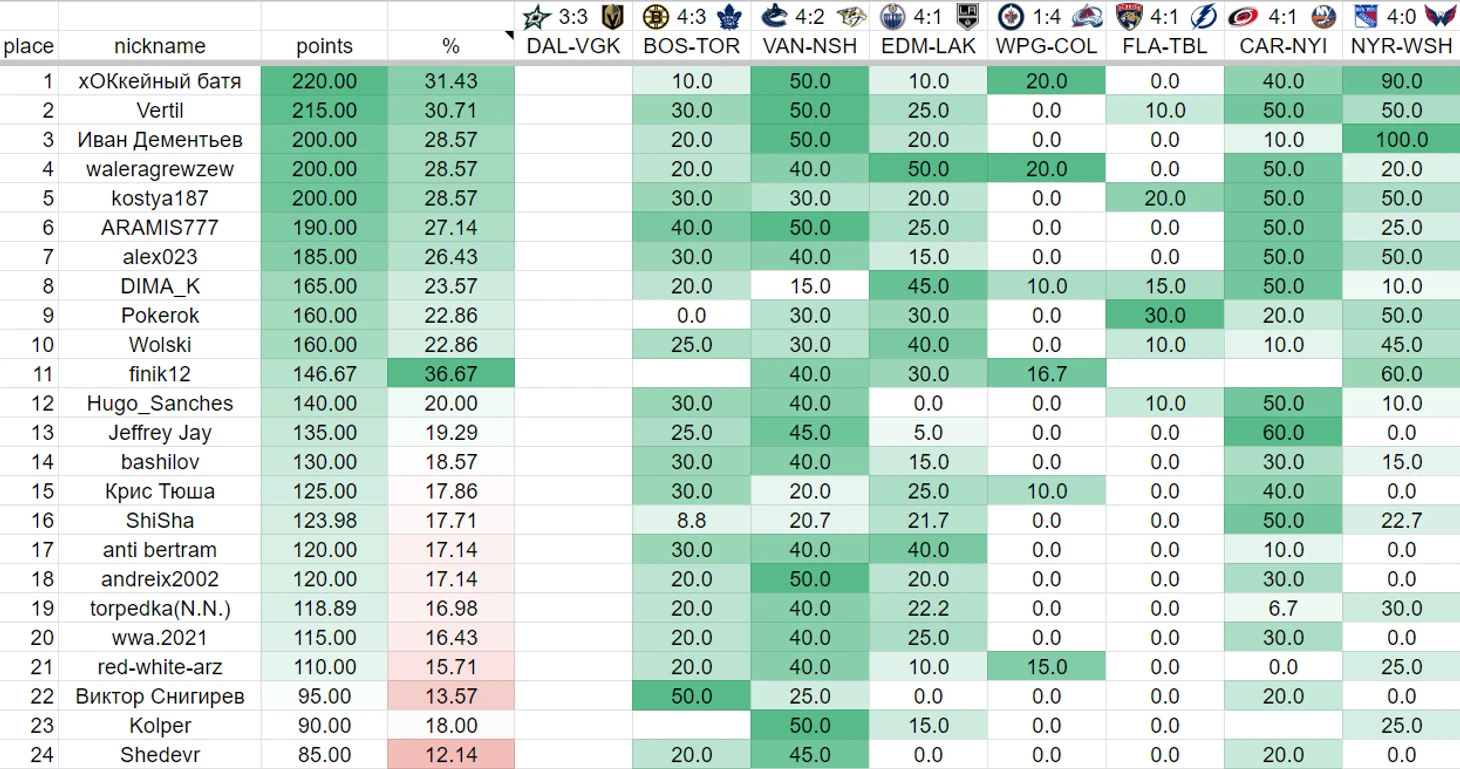1460x769 pixels.
Task: Click the 4:0 score for NYR-WSH
Action: click(x=1401, y=17)
